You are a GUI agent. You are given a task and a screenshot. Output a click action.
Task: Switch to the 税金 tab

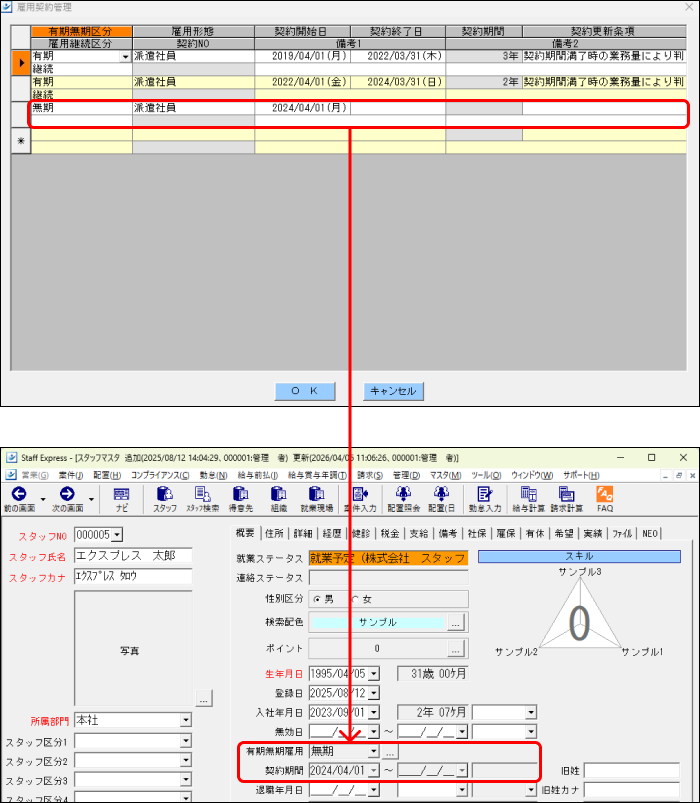pyautogui.click(x=390, y=534)
